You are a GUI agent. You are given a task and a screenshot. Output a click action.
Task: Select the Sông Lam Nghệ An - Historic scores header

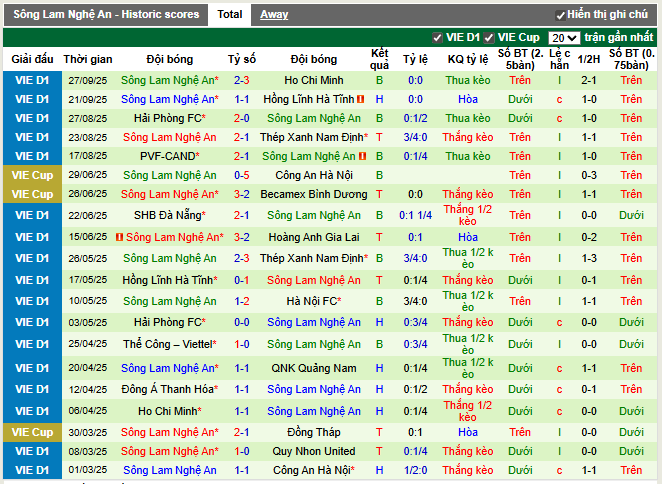[106, 14]
